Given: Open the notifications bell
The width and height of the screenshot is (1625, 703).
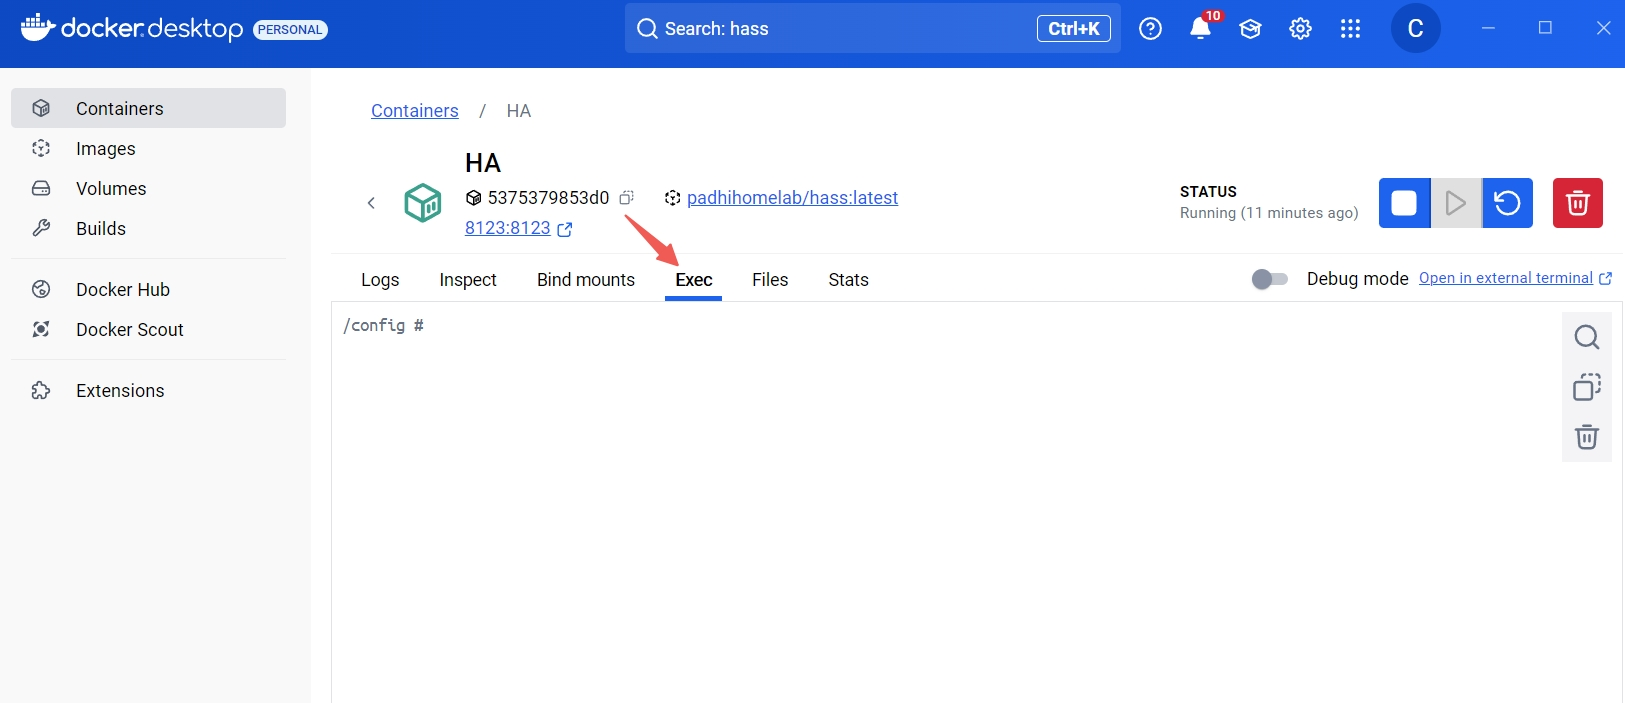Looking at the screenshot, I should pyautogui.click(x=1200, y=29).
